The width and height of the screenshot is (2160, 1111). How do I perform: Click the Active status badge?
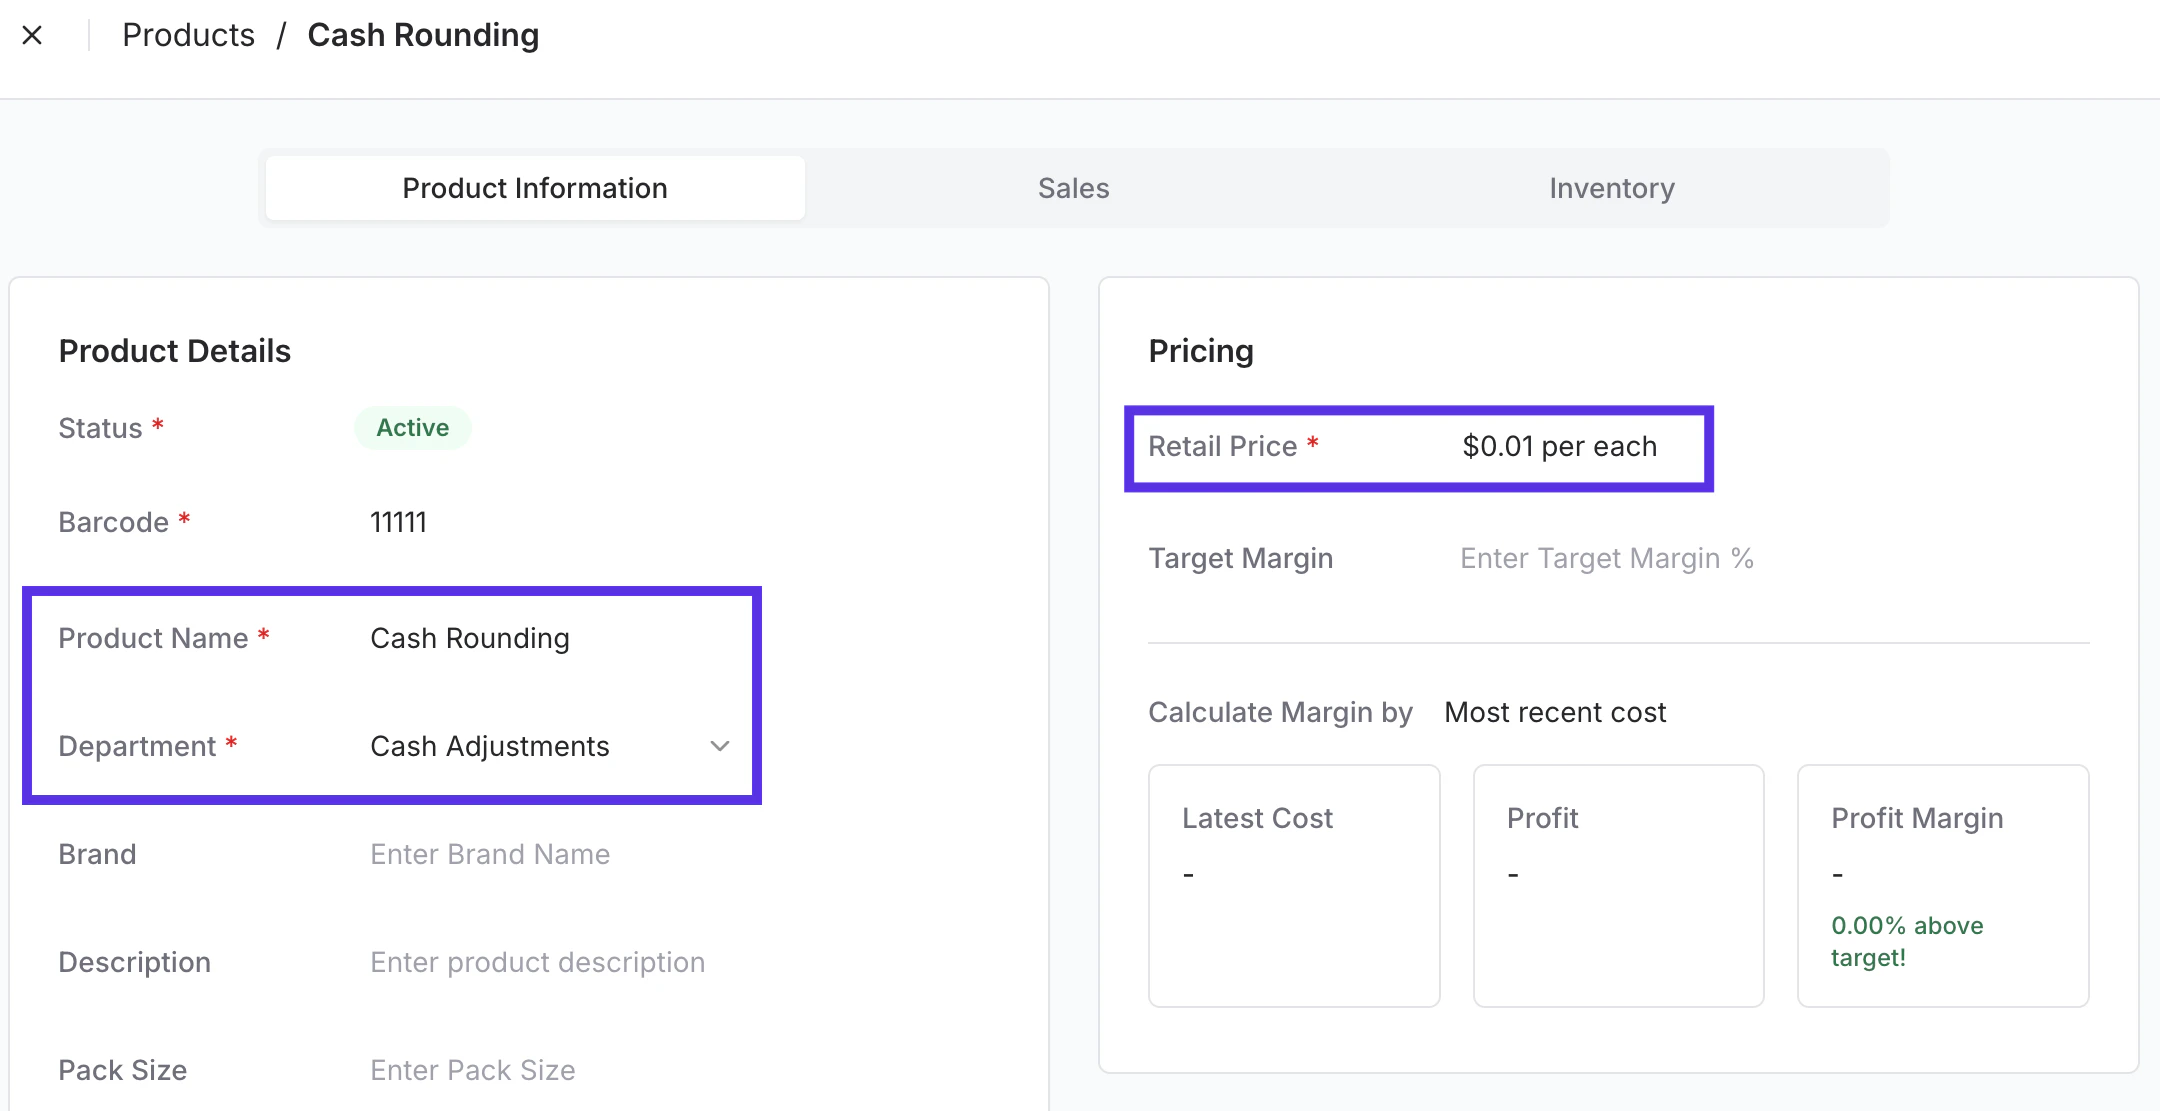pos(412,428)
